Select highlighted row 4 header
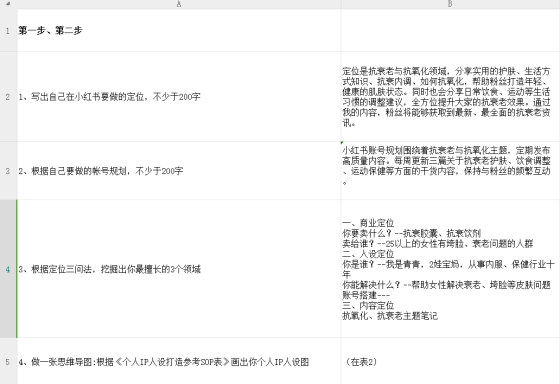This screenshot has width=560, height=384. coord(8,269)
